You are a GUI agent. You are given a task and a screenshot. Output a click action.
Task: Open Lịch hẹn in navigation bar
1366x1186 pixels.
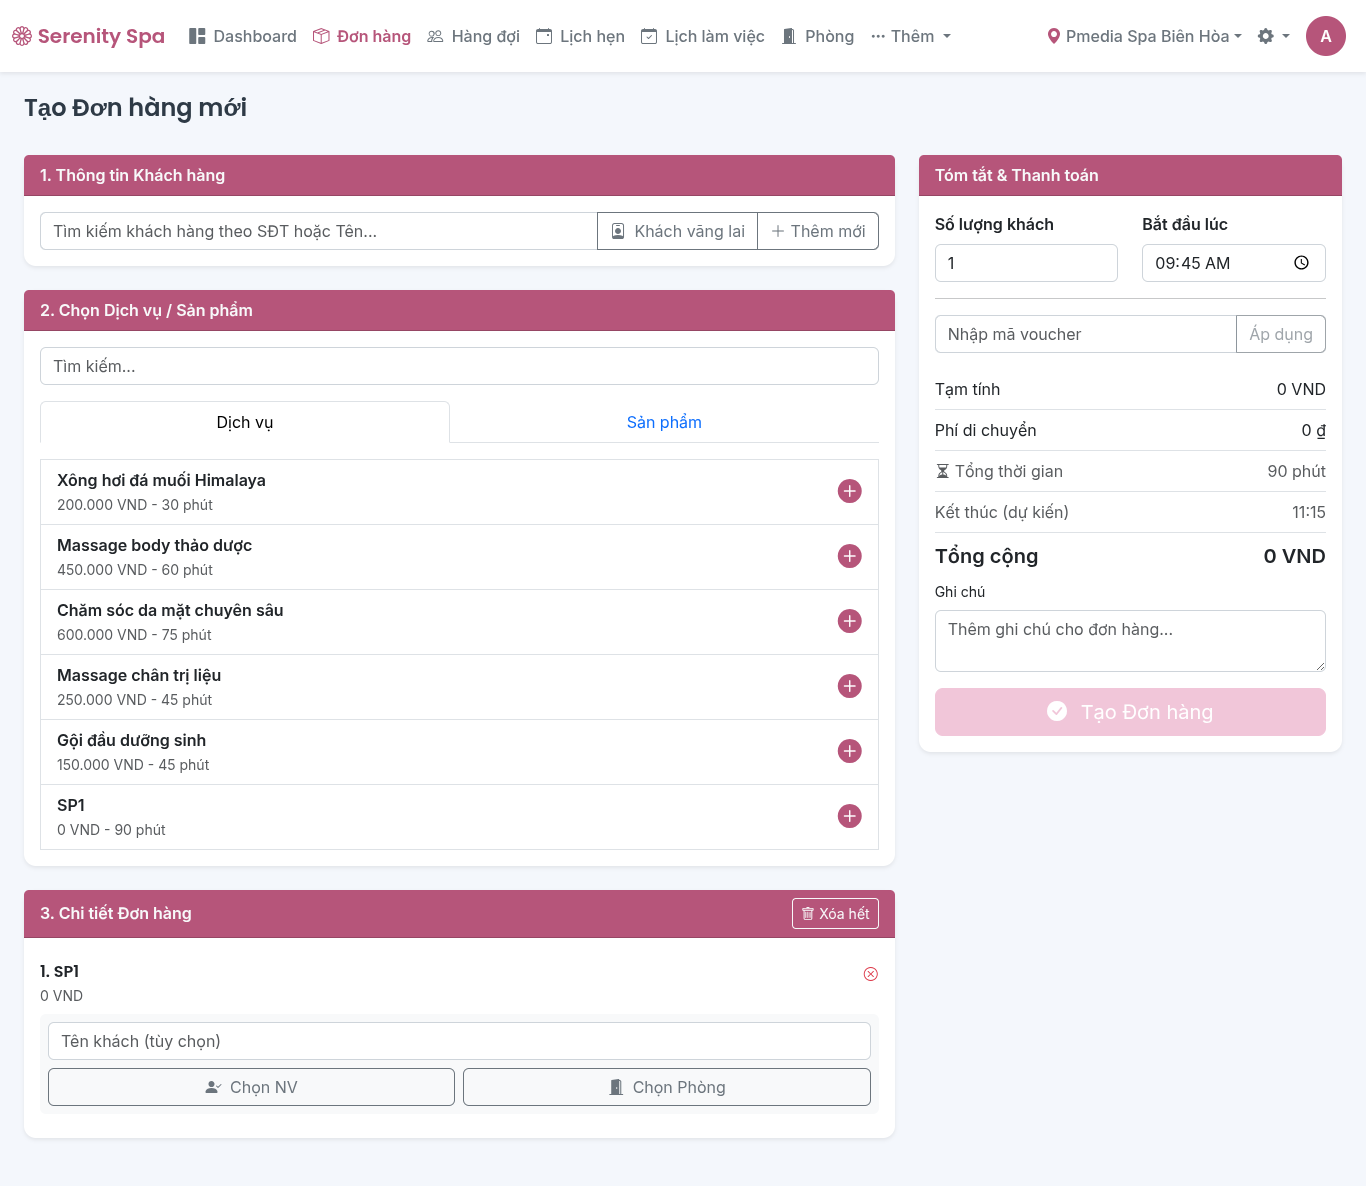click(580, 36)
